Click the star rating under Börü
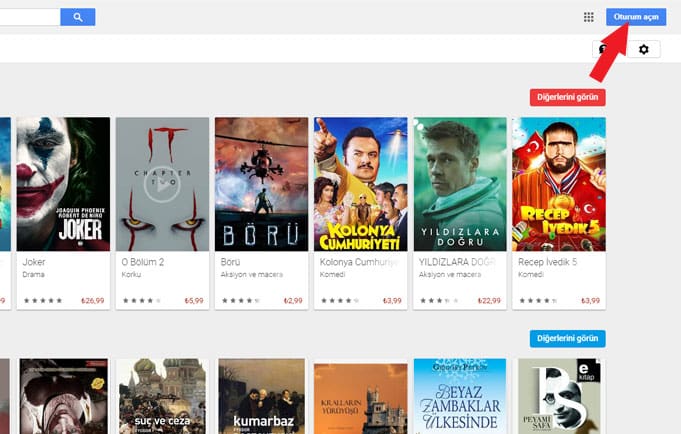 click(240, 300)
